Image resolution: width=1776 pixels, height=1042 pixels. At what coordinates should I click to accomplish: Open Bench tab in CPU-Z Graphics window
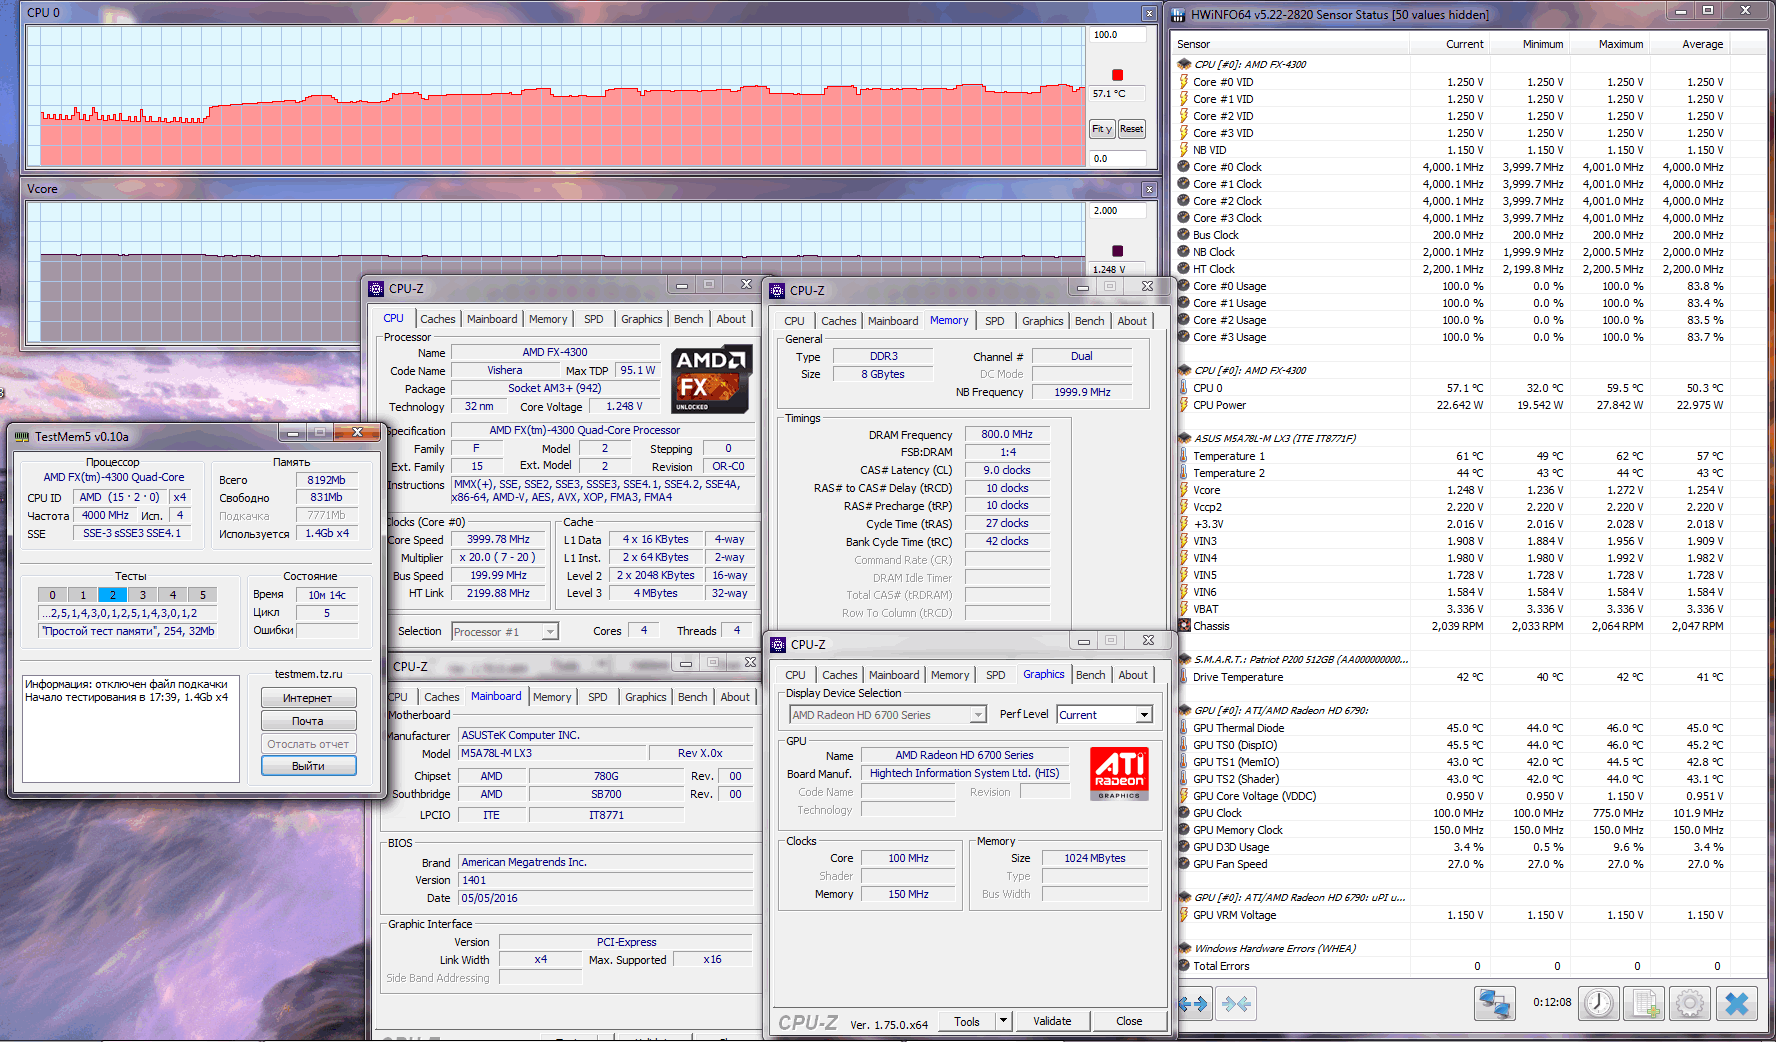coord(1090,675)
